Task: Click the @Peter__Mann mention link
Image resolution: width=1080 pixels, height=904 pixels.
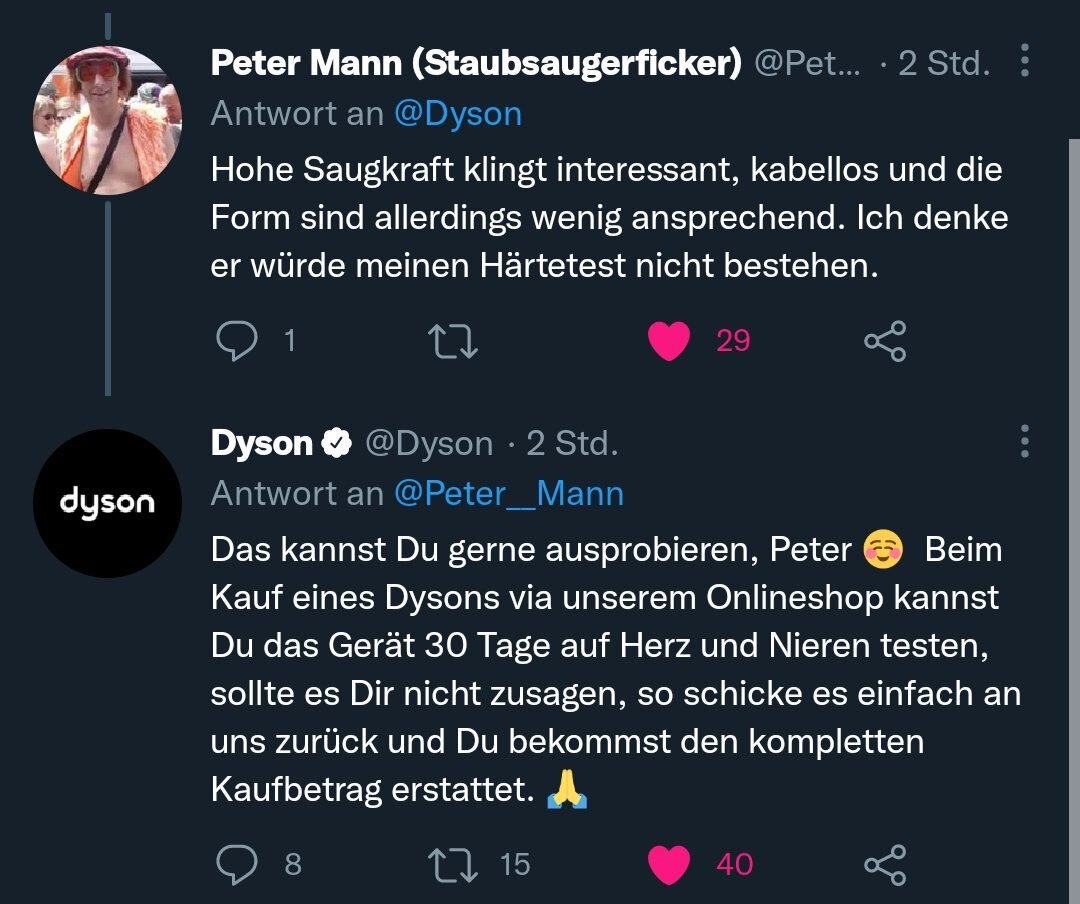Action: pos(509,494)
